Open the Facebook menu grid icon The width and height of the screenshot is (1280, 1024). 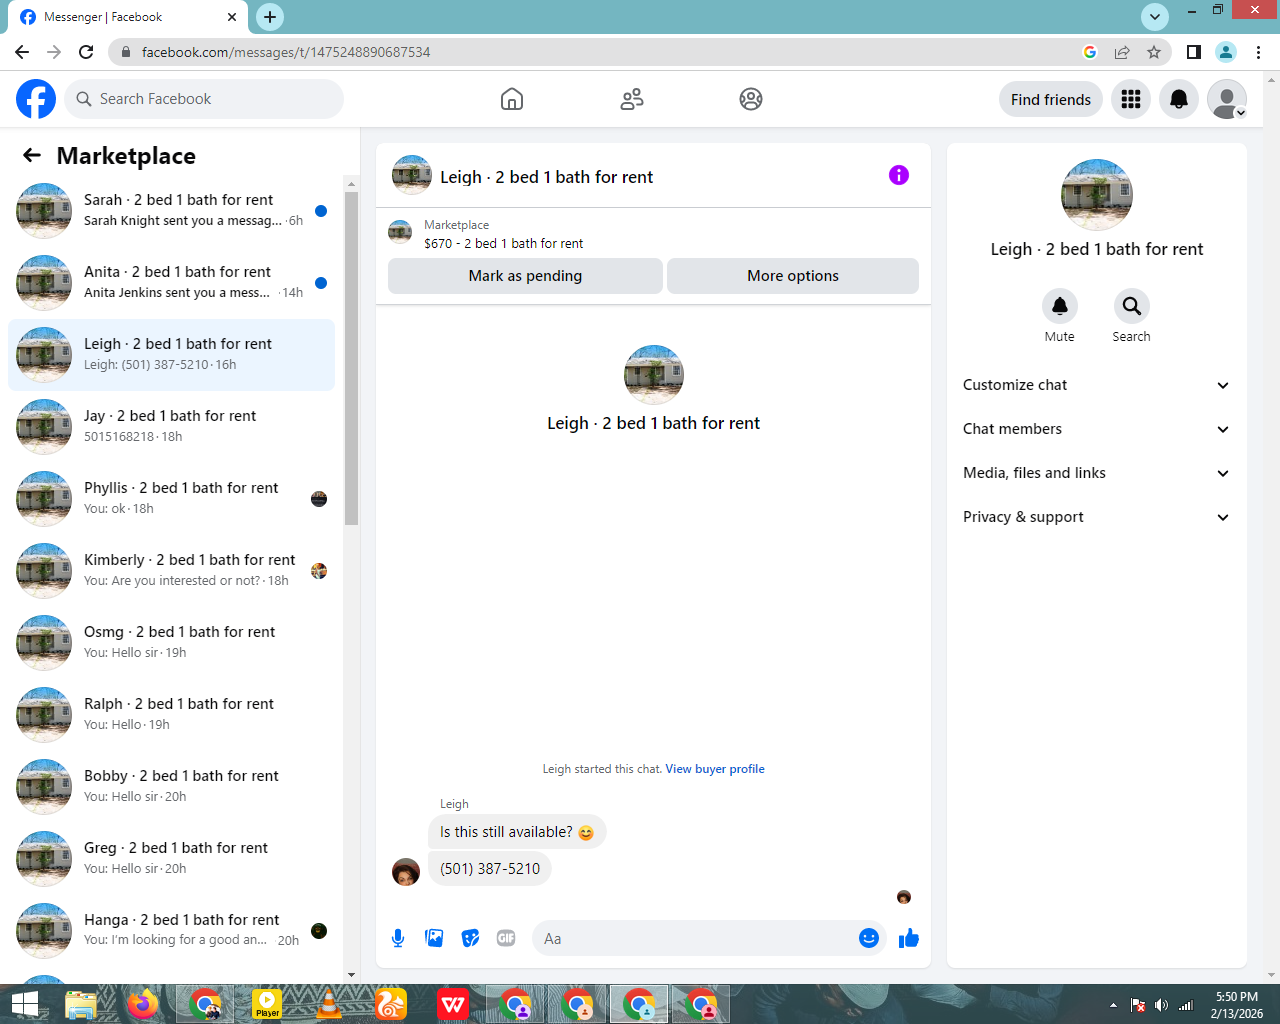click(1131, 99)
